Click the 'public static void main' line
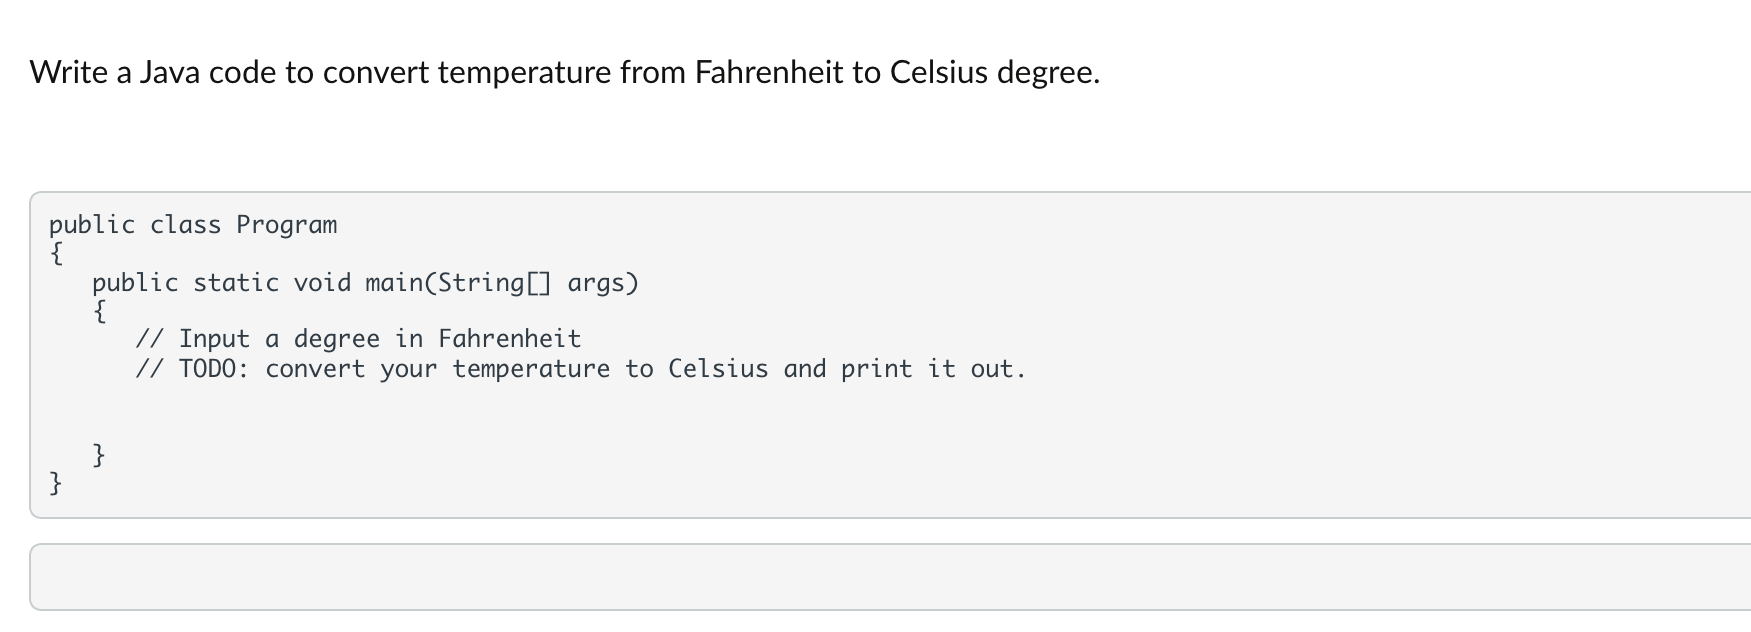The height and width of the screenshot is (632, 1751). pos(365,283)
